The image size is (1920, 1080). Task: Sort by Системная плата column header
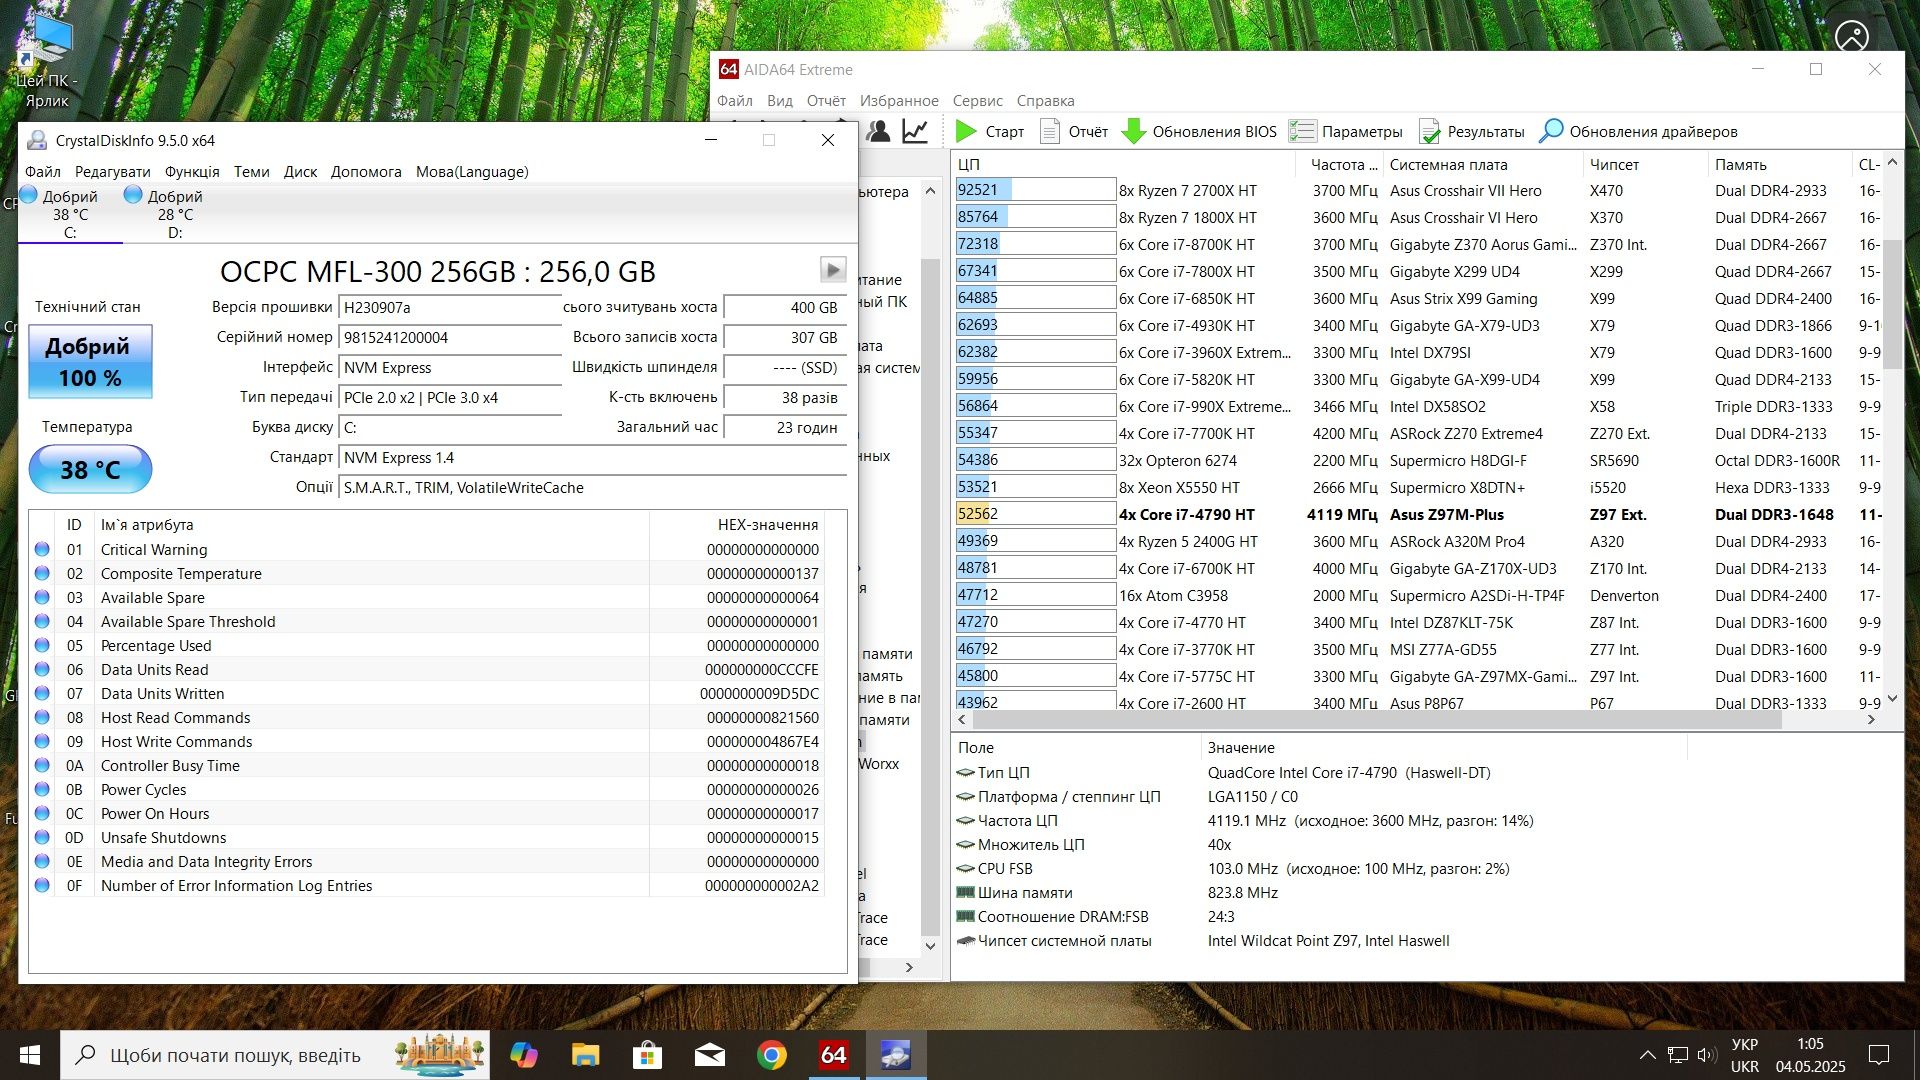pyautogui.click(x=1483, y=164)
